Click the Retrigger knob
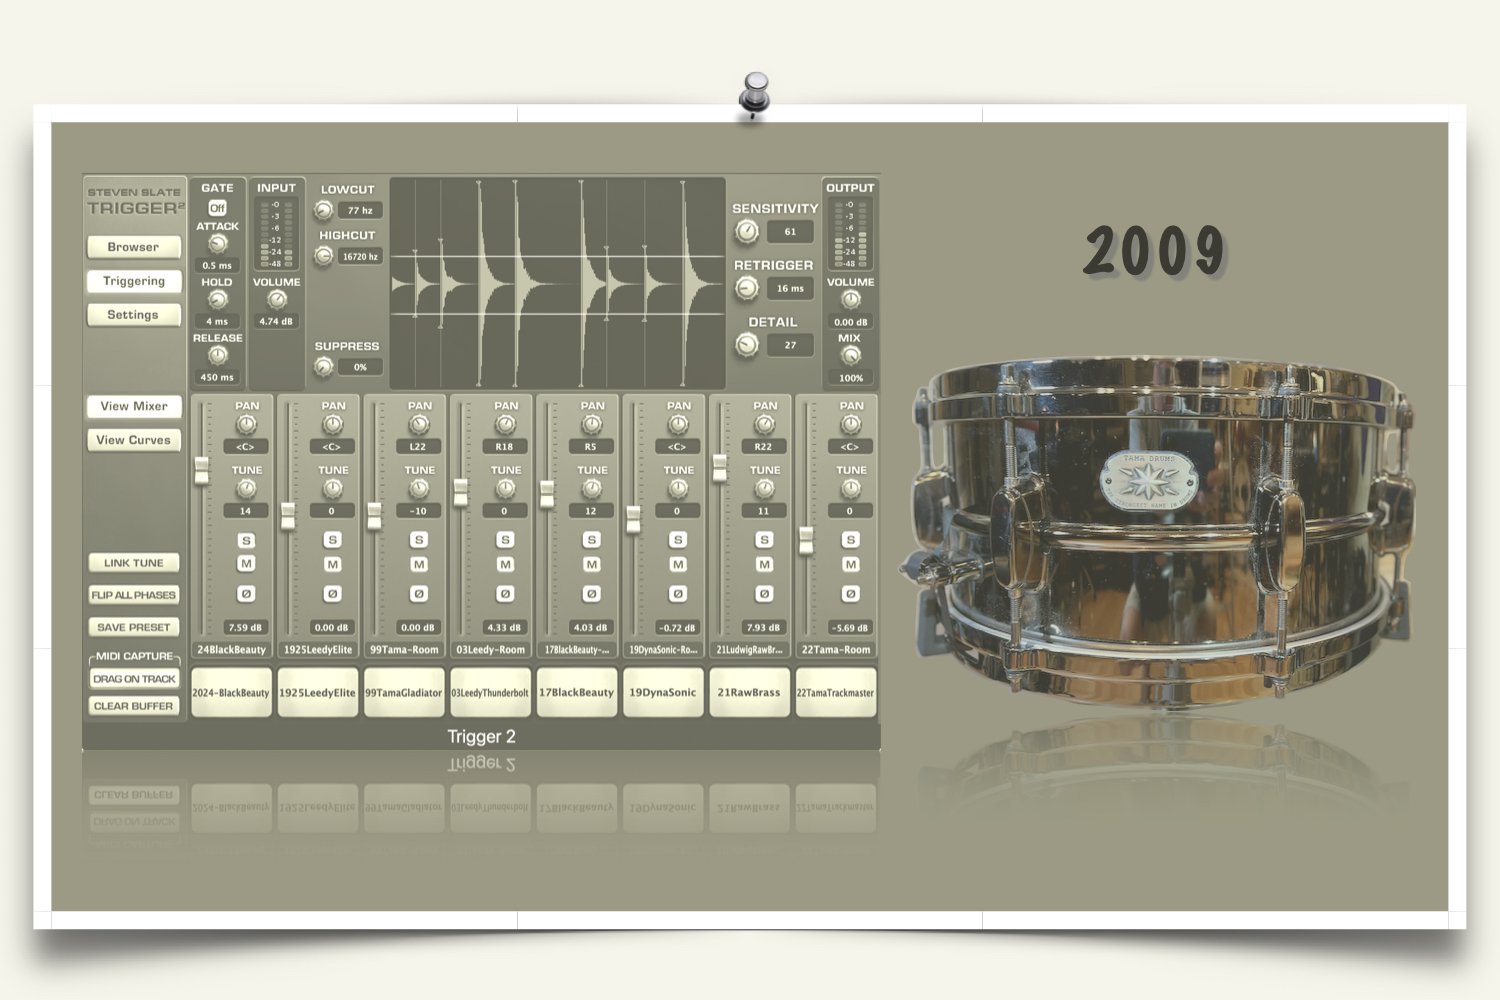Image resolution: width=1500 pixels, height=1000 pixels. (x=747, y=288)
